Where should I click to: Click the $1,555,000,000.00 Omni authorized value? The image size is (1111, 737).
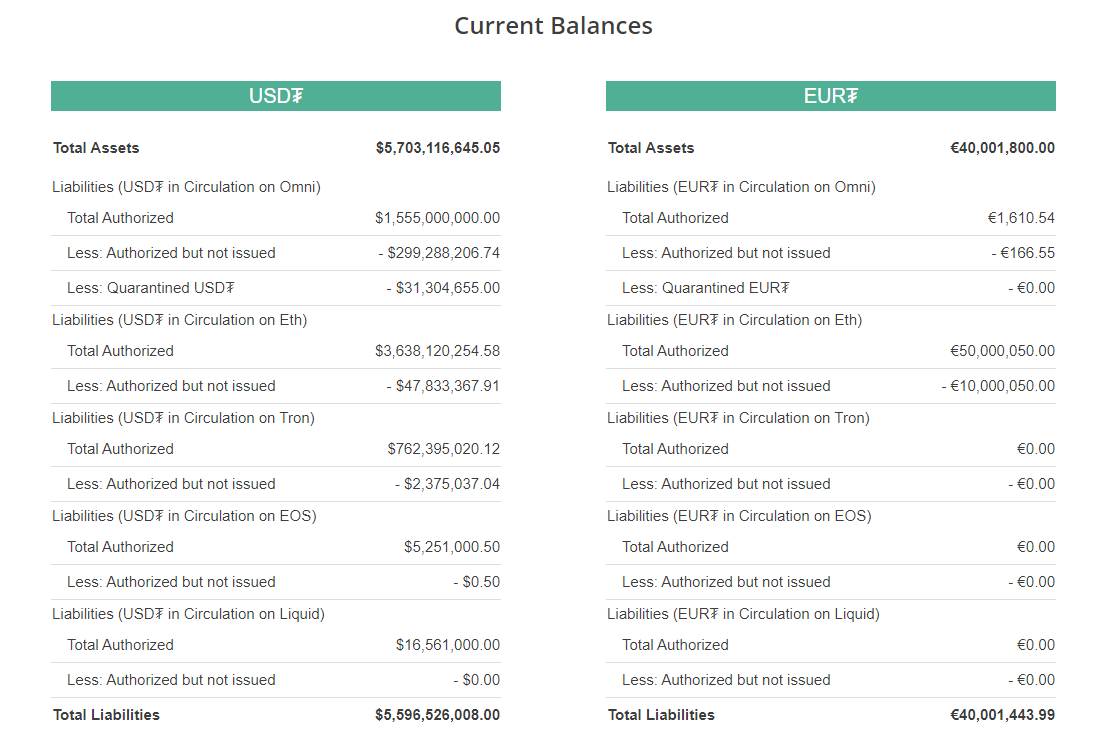437,218
